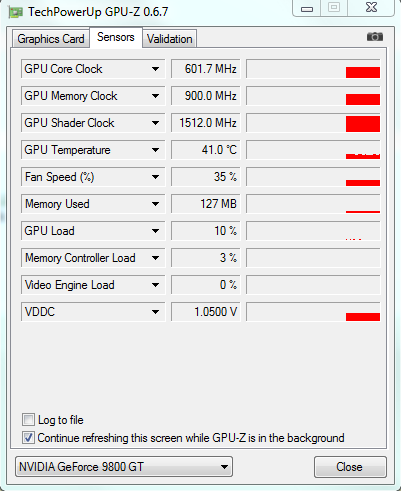Click the Close button
The height and width of the screenshot is (491, 401).
point(350,467)
